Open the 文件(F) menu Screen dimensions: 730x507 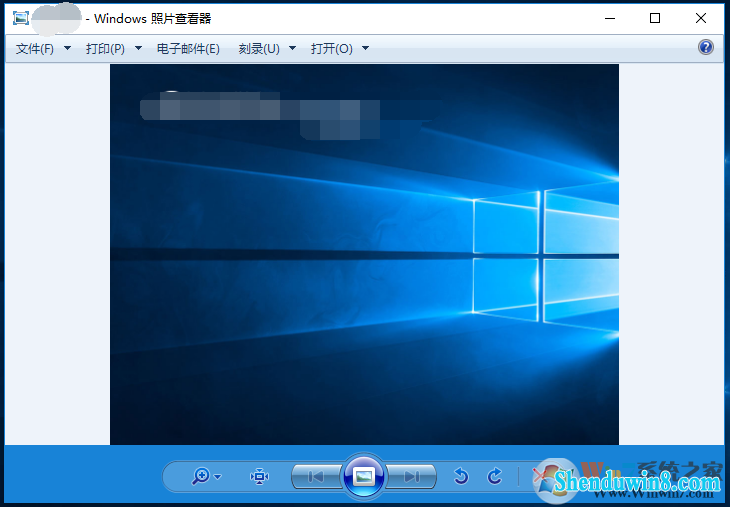[x=35, y=48]
